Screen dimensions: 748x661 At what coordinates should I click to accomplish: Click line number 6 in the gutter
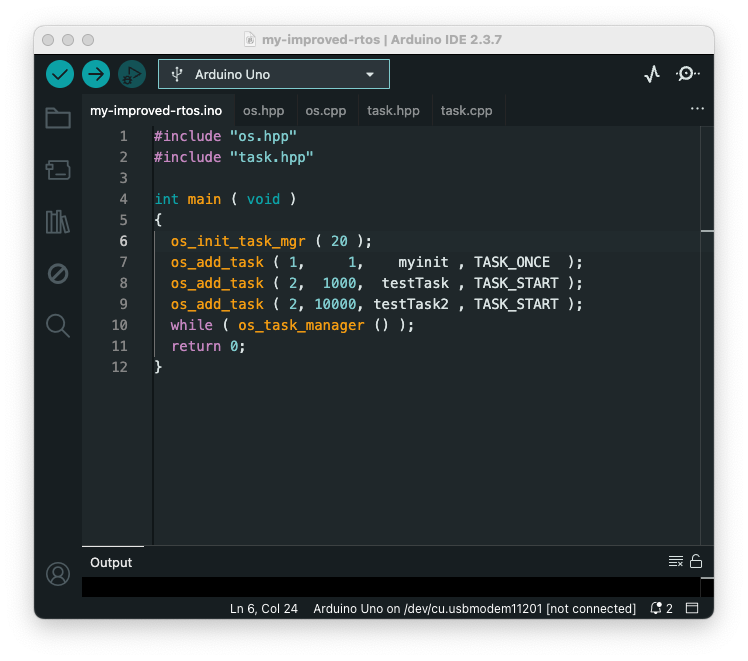tap(124, 241)
